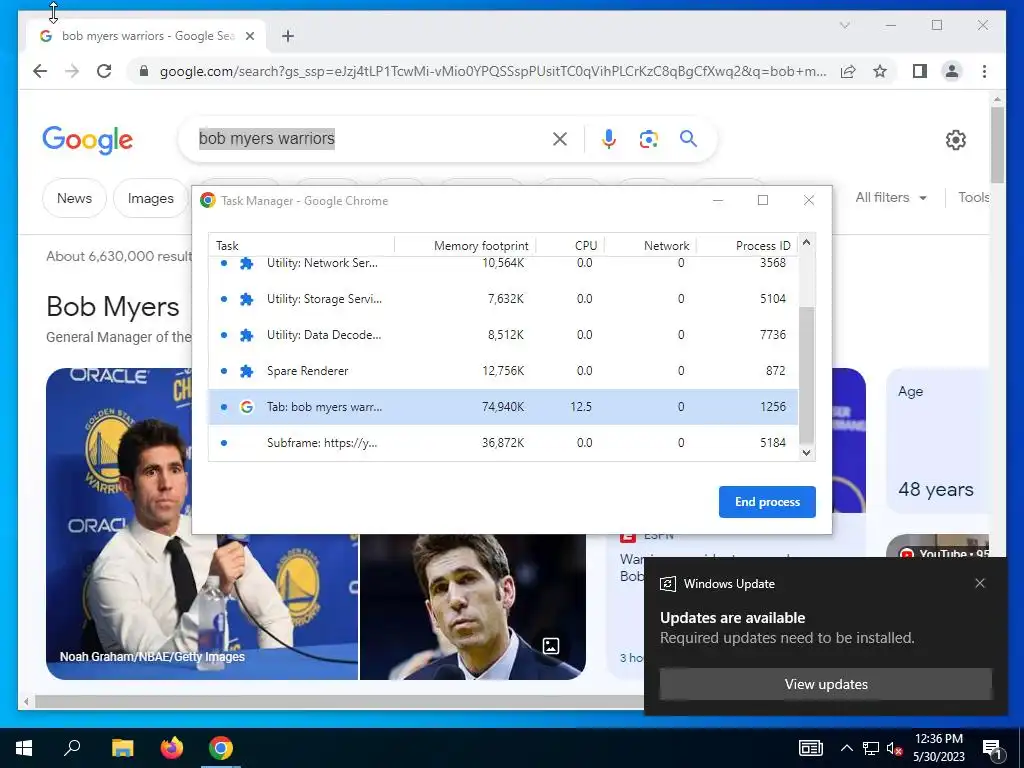Select the Spare Renderer row
This screenshot has width=1024, height=768.
click(x=504, y=371)
